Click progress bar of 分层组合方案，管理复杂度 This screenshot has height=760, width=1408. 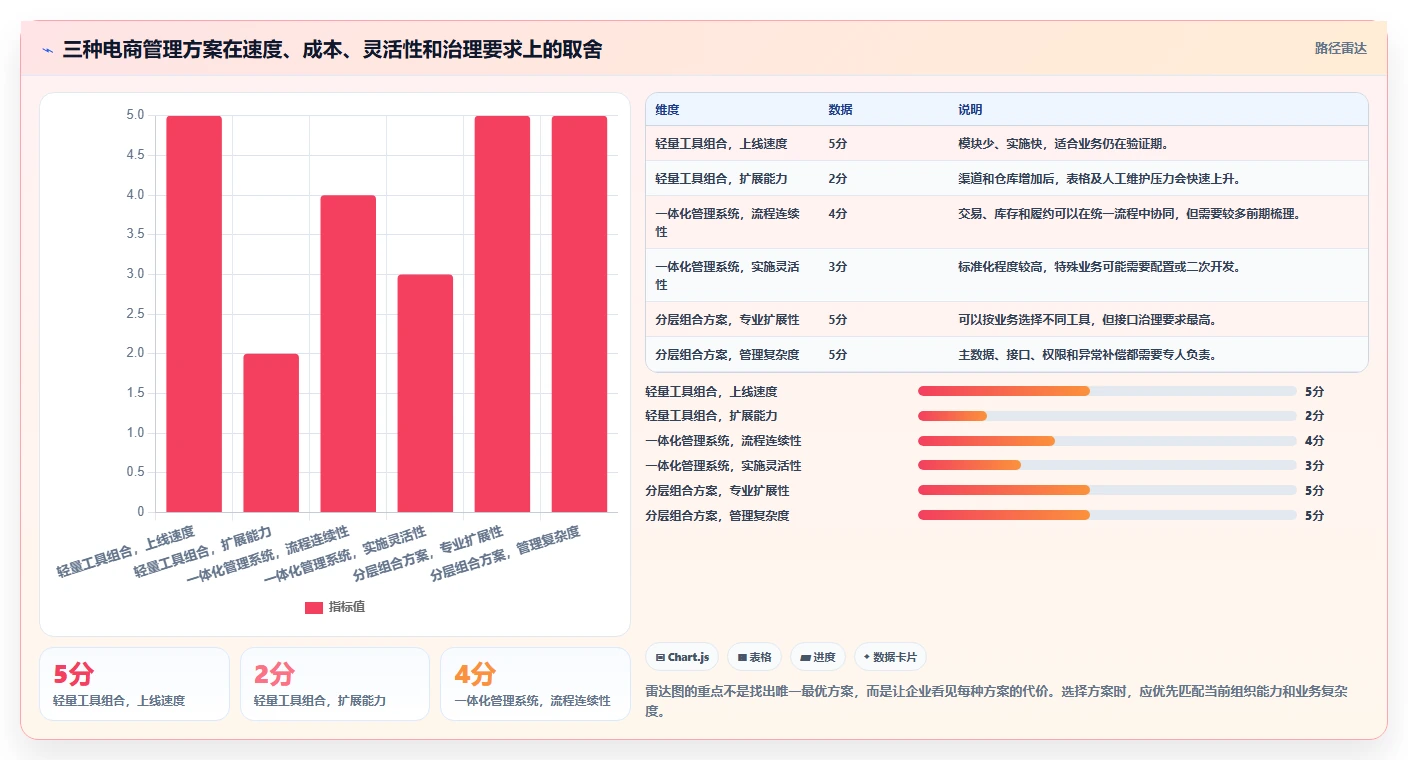pos(1107,515)
